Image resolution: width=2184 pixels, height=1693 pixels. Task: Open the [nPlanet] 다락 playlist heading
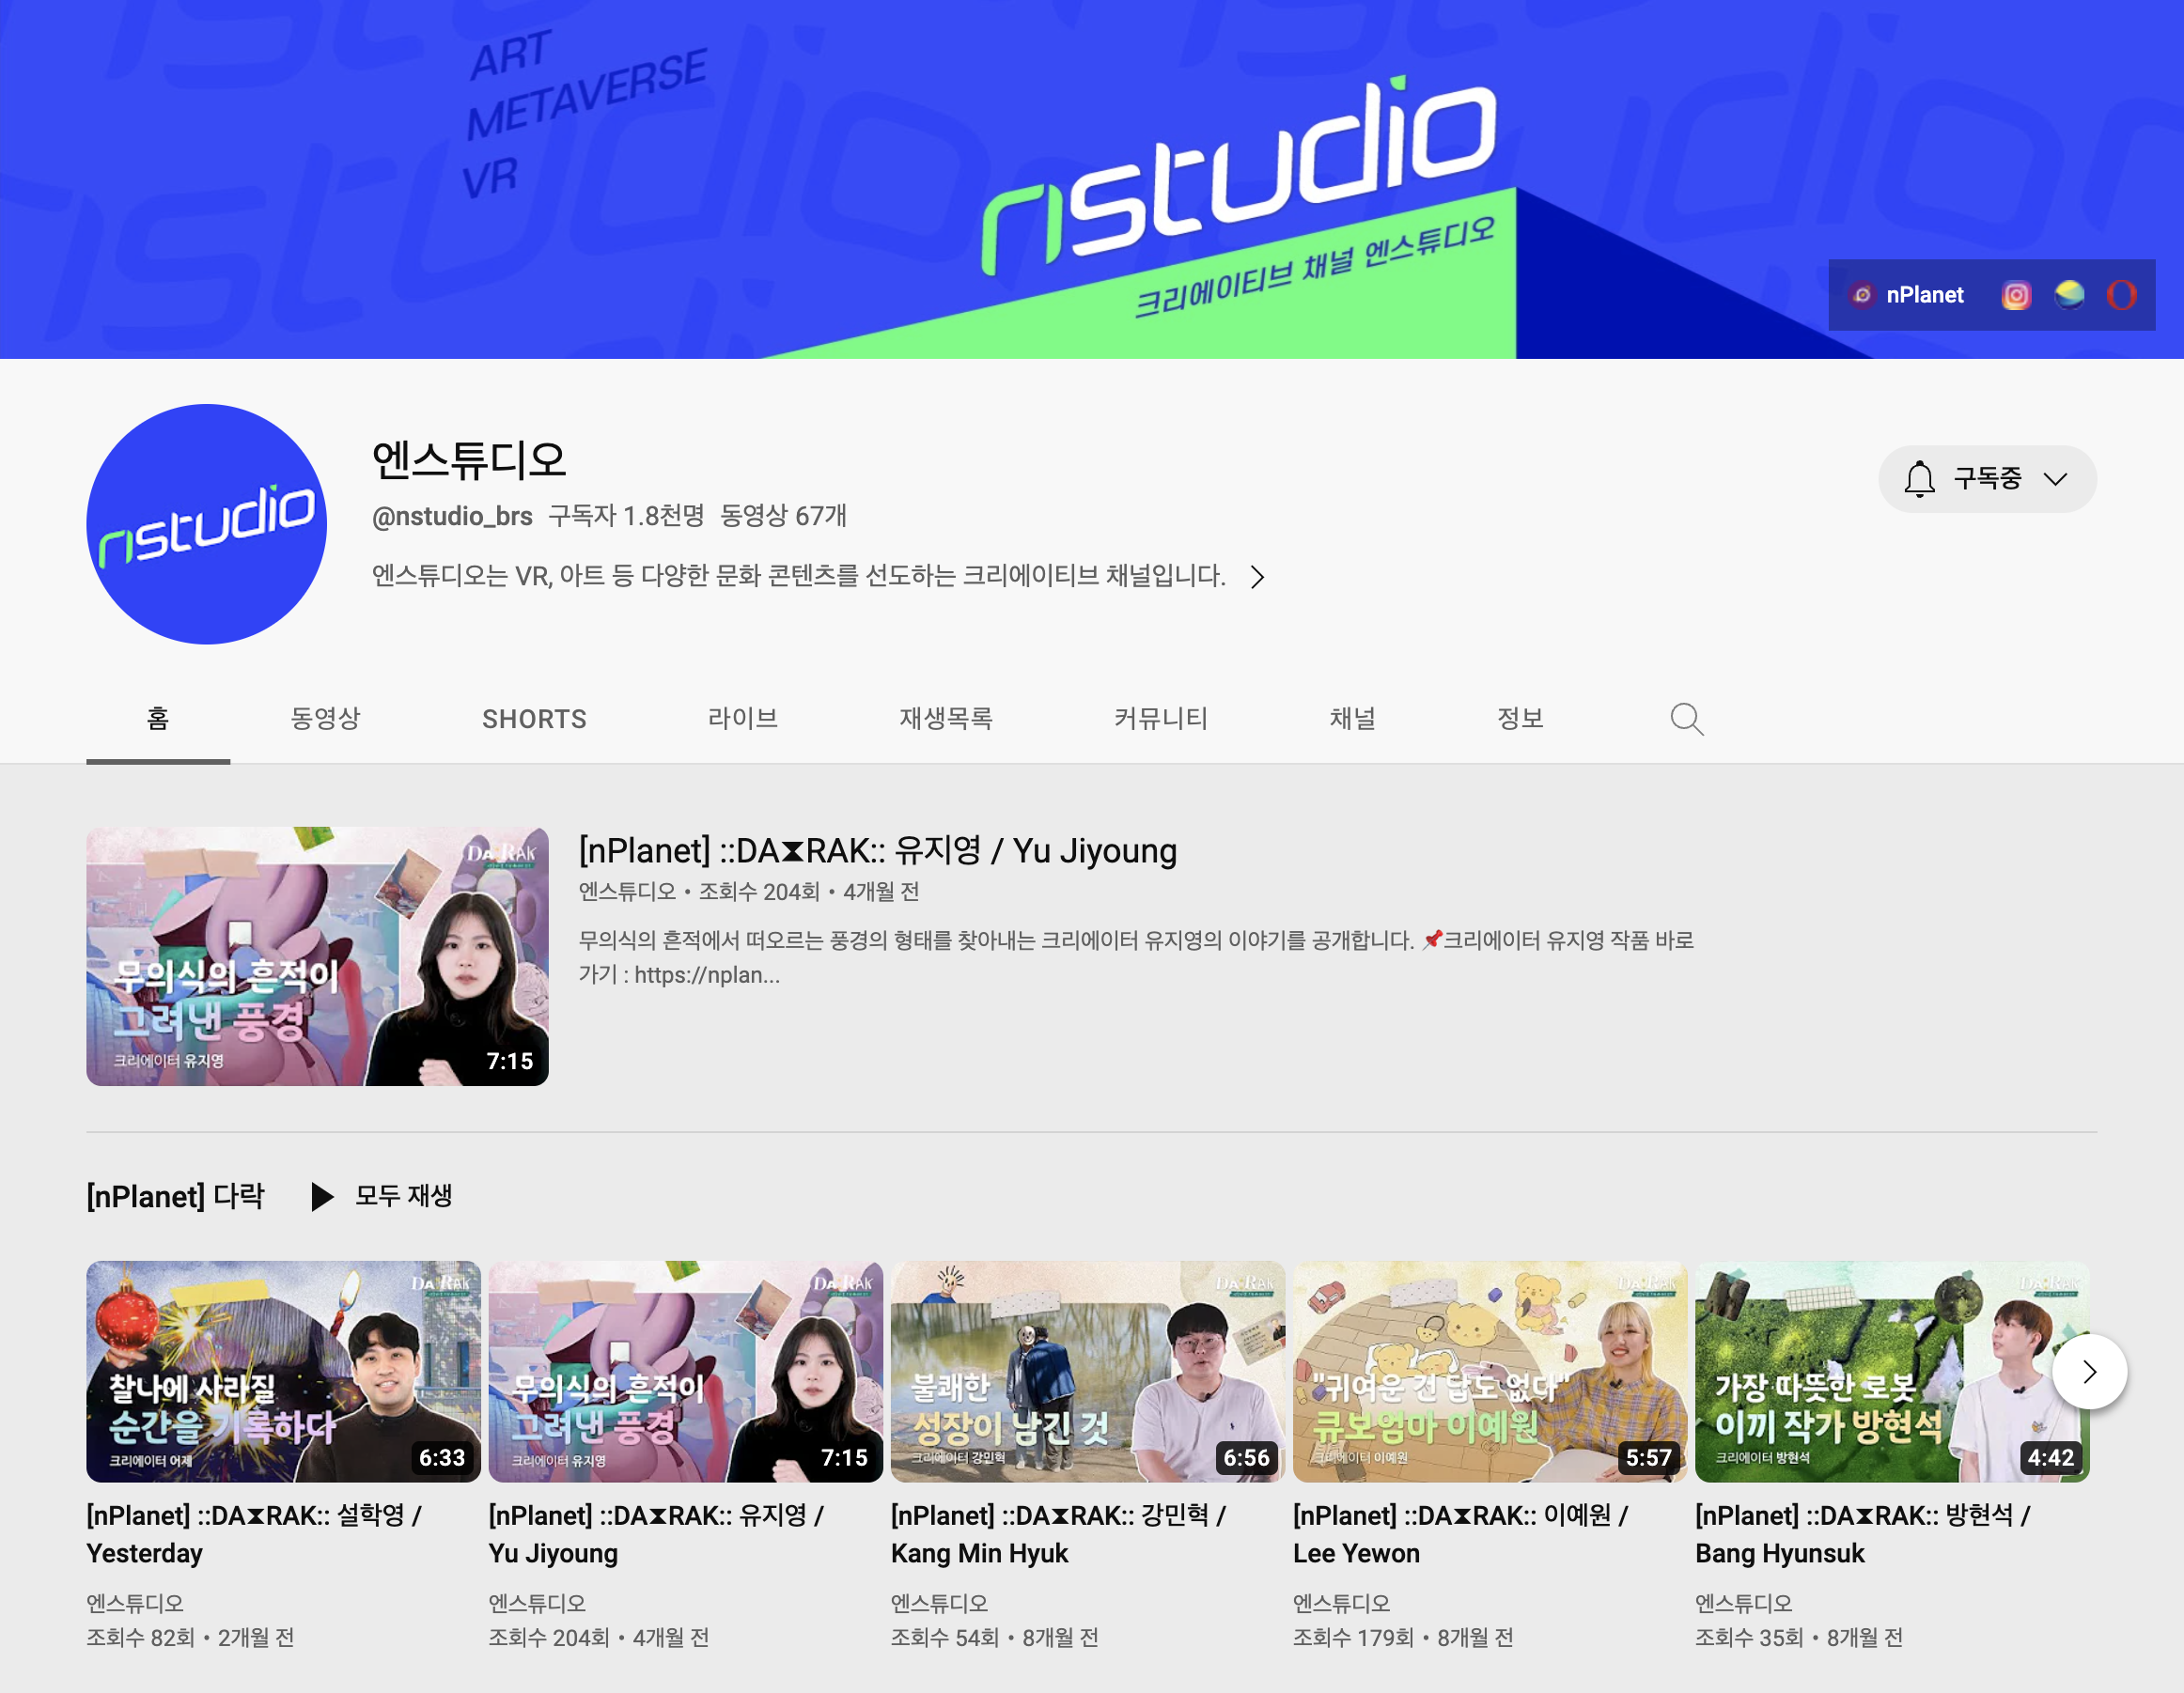coord(175,1196)
